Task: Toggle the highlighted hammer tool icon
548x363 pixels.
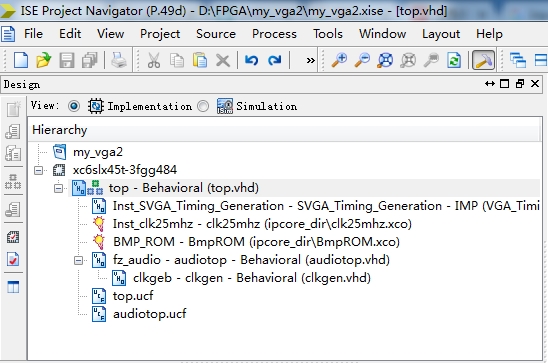Action: (483, 60)
